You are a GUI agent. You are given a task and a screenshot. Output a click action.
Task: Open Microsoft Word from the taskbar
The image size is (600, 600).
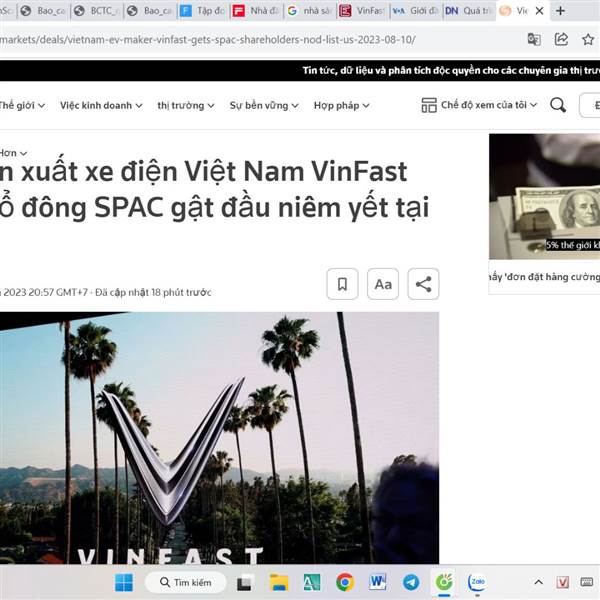click(378, 582)
